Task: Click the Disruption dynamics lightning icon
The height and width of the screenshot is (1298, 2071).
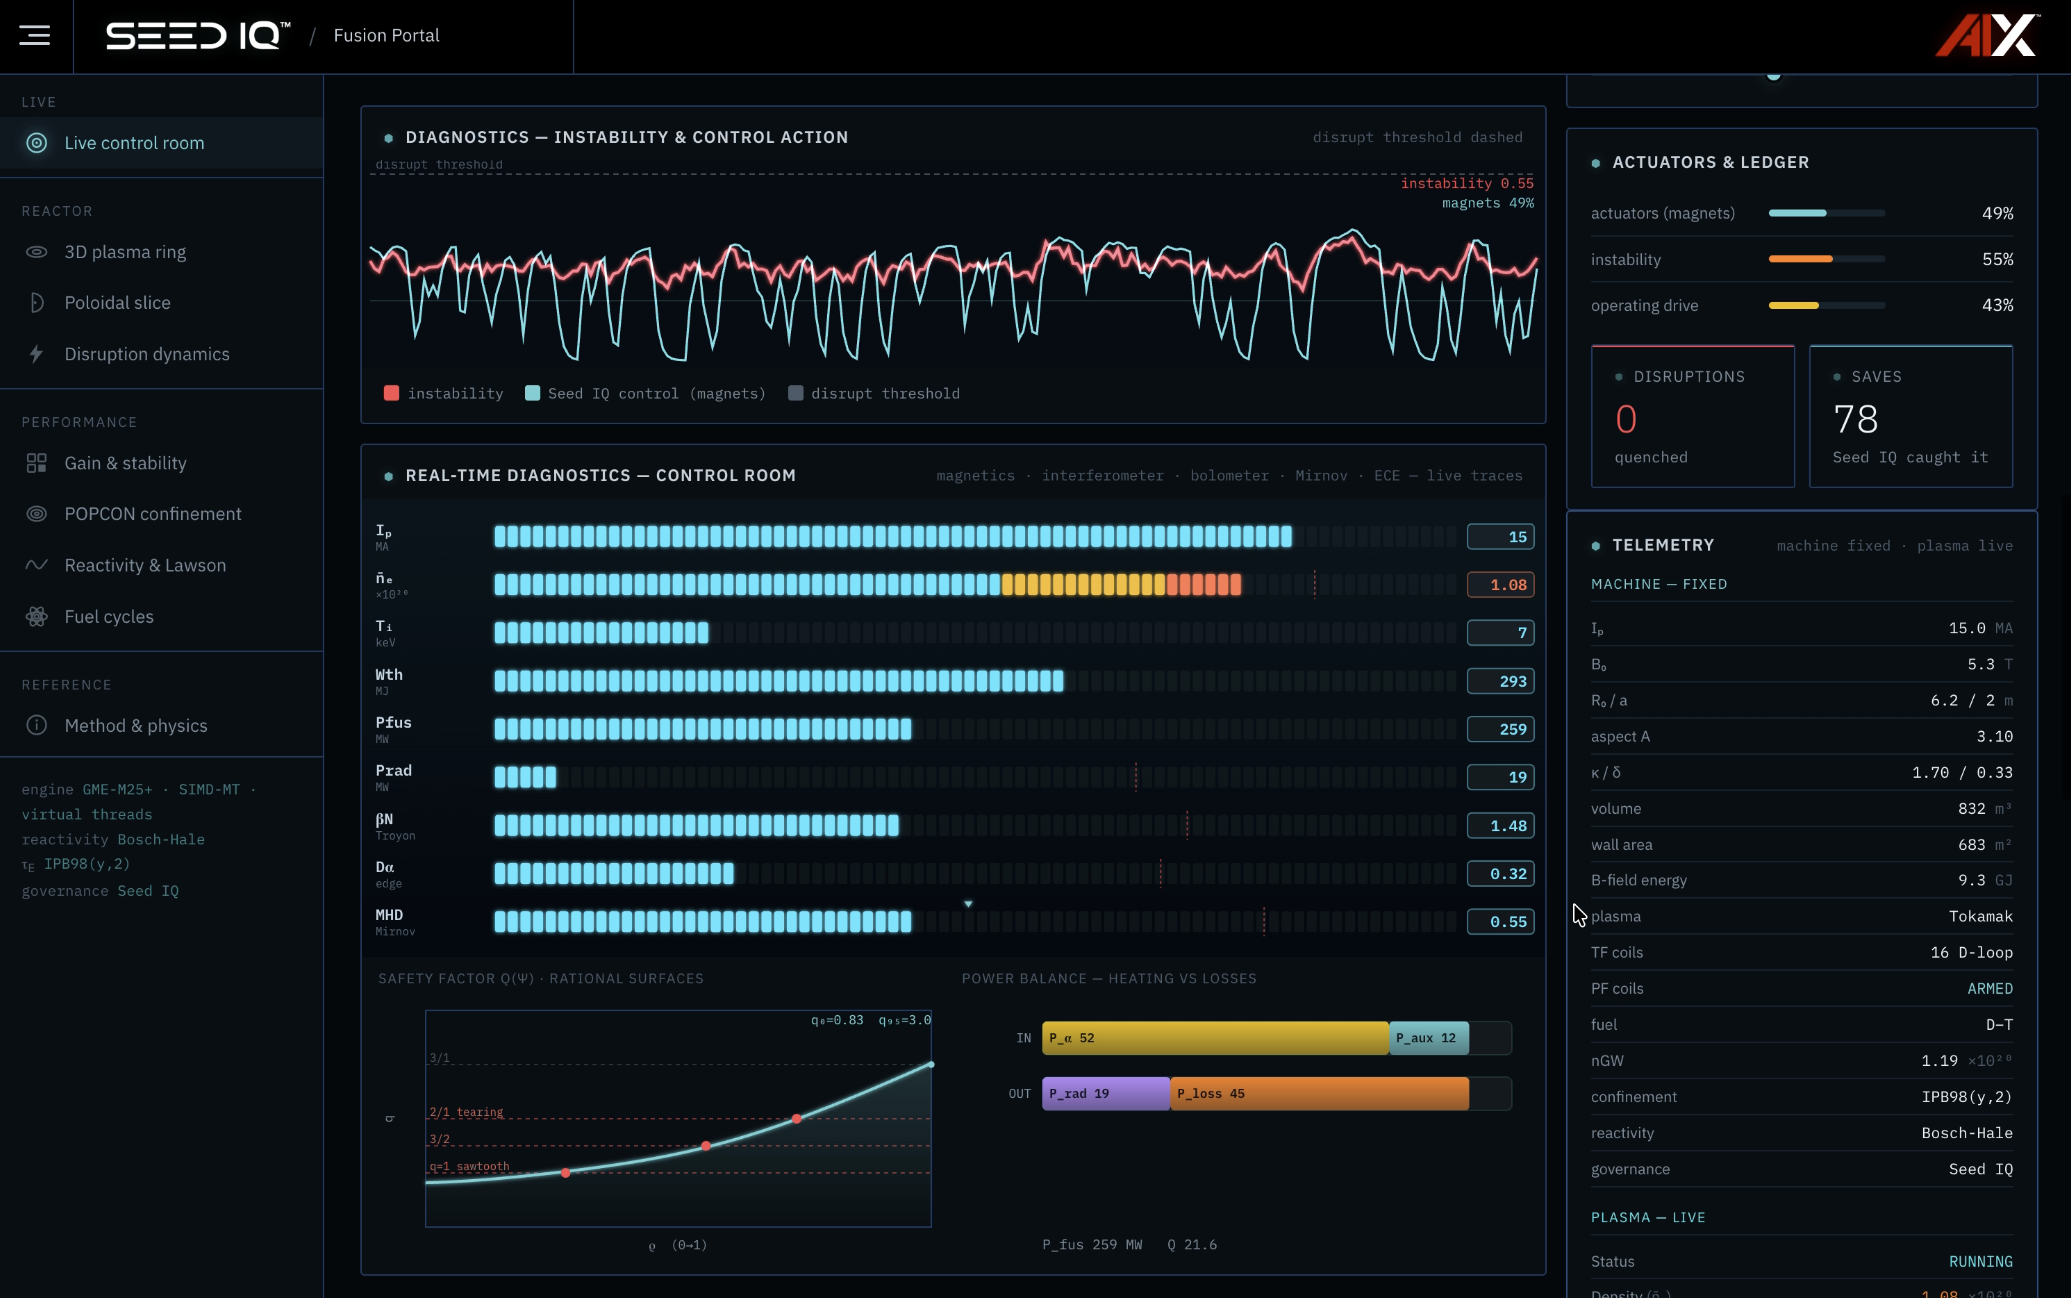Action: (x=37, y=354)
